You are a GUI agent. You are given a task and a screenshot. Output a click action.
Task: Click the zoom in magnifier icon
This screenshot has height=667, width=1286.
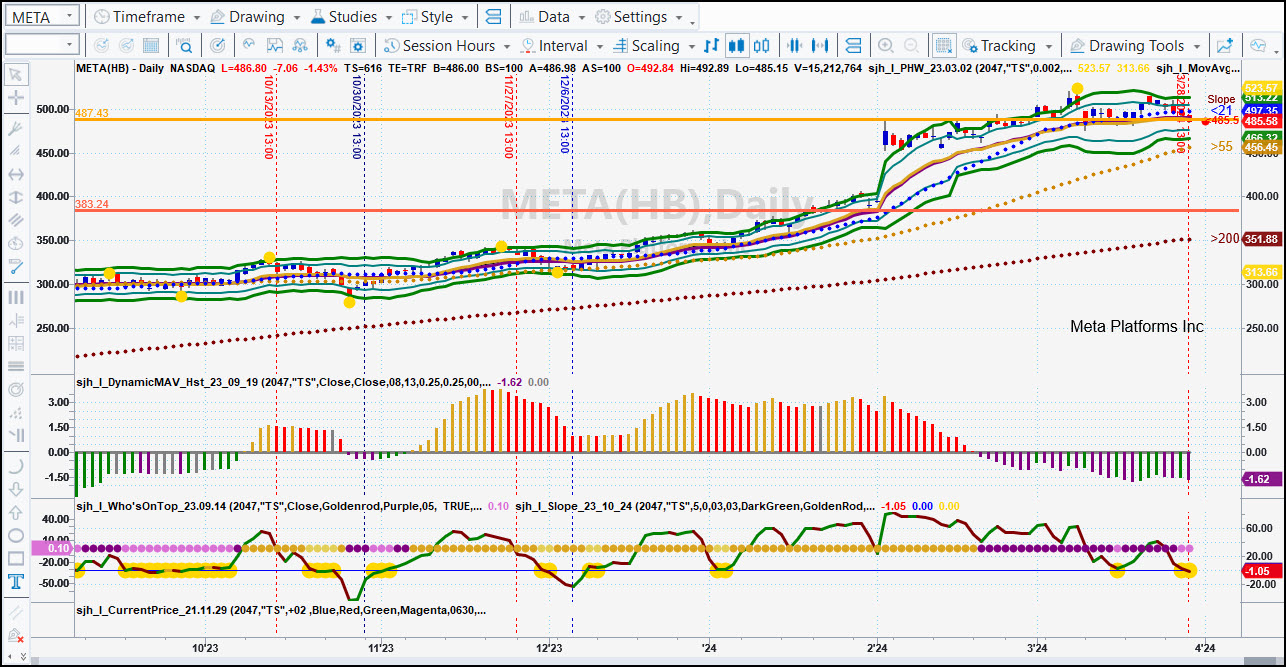point(885,45)
